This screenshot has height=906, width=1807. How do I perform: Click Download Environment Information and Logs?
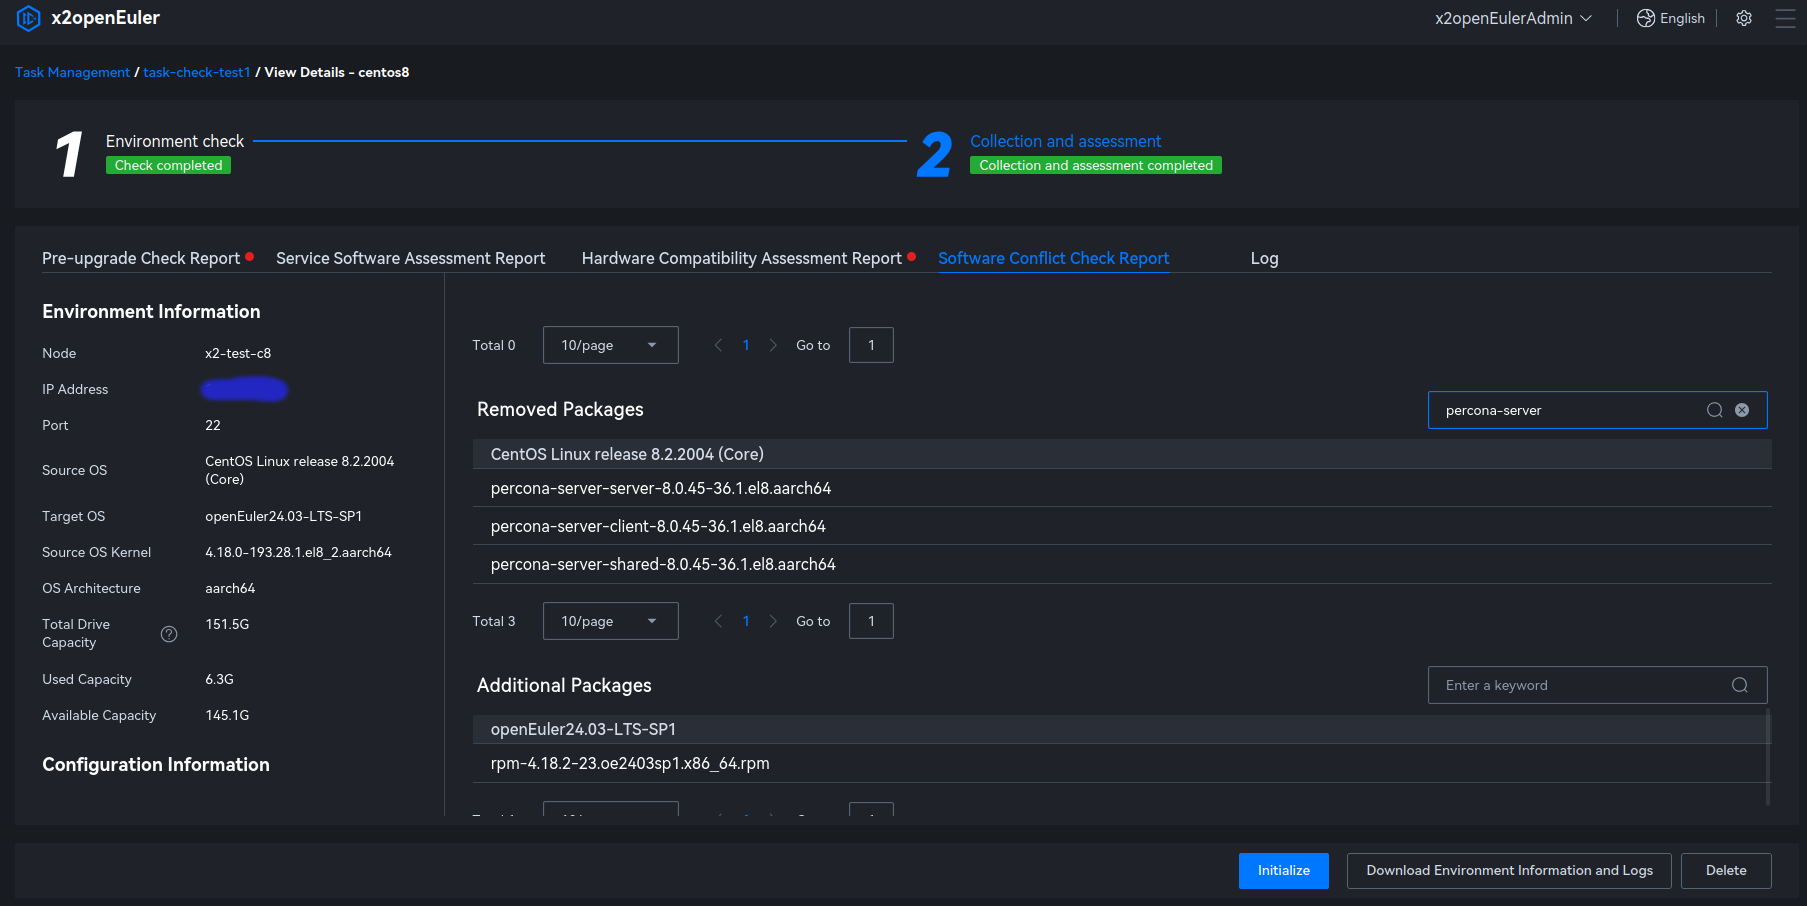click(x=1509, y=870)
